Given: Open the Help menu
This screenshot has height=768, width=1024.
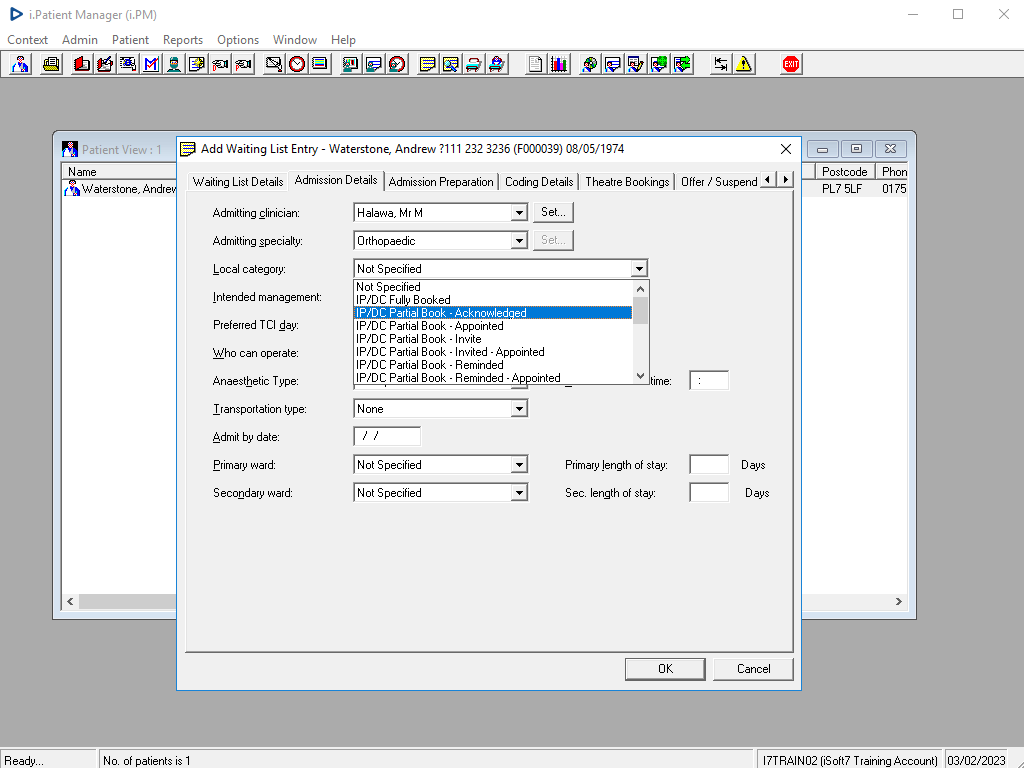Looking at the screenshot, I should click(343, 40).
